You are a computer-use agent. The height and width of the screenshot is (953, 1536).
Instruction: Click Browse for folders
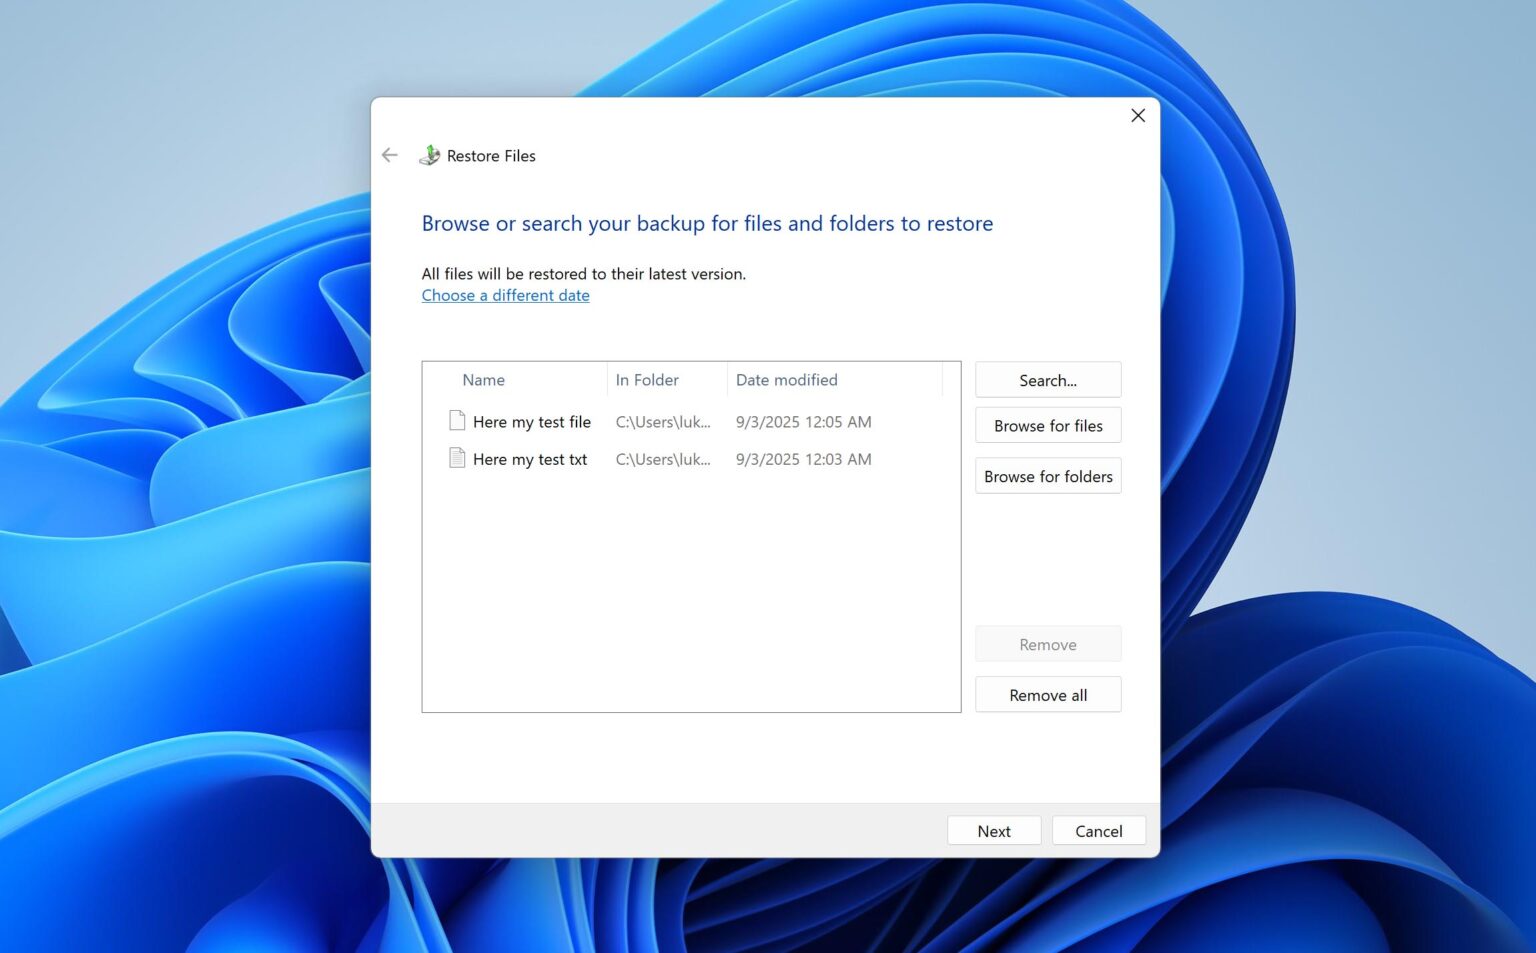[x=1047, y=476]
